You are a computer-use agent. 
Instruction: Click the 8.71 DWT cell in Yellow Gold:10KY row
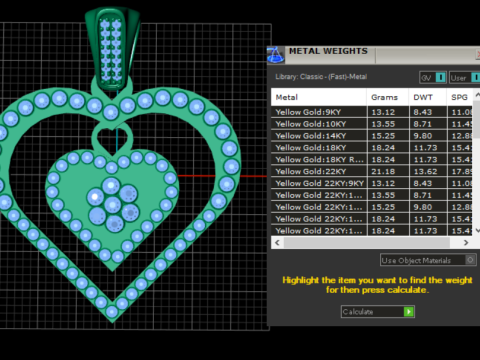[428, 124]
